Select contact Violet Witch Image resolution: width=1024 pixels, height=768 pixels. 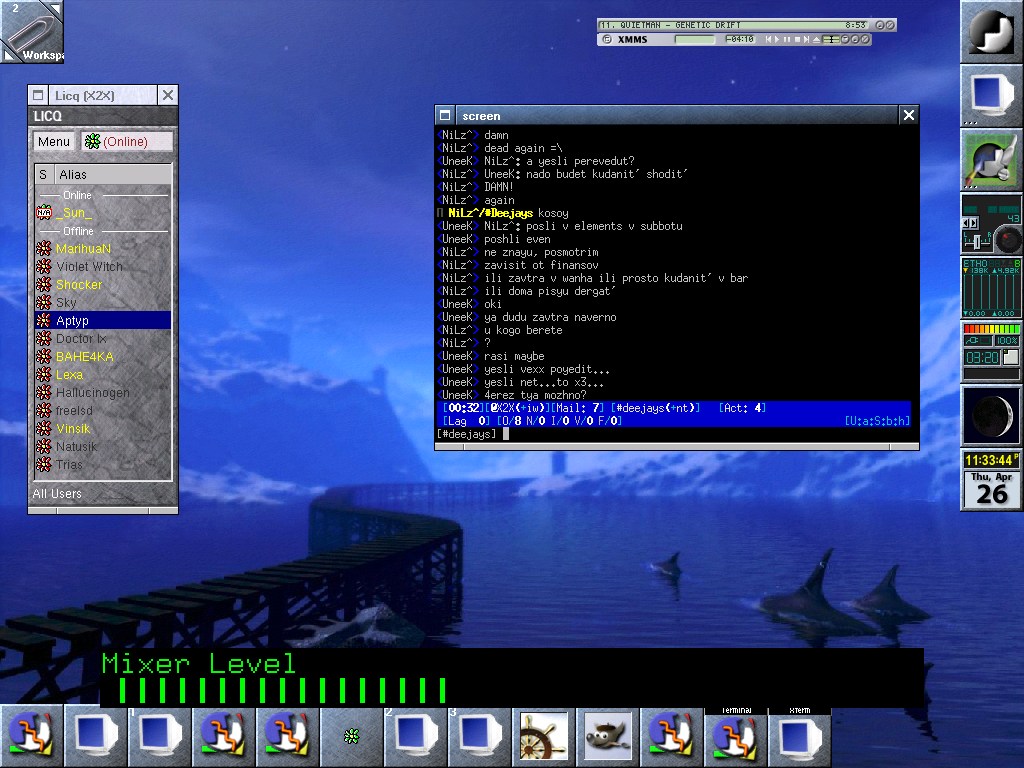[103, 266]
